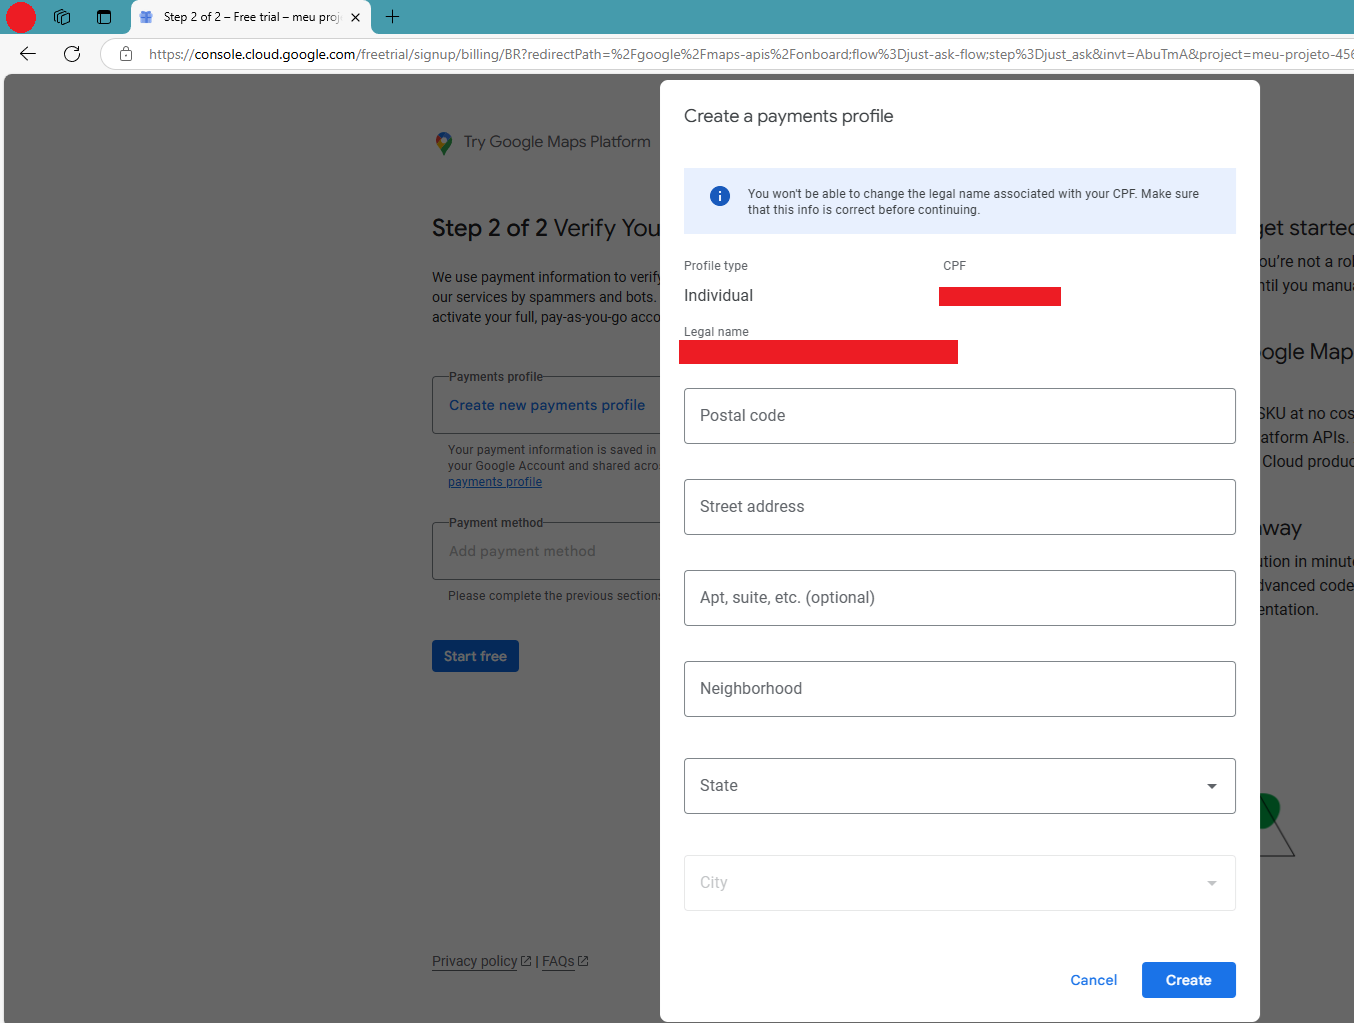Click the Create button
The width and height of the screenshot is (1354, 1023).
coord(1188,980)
